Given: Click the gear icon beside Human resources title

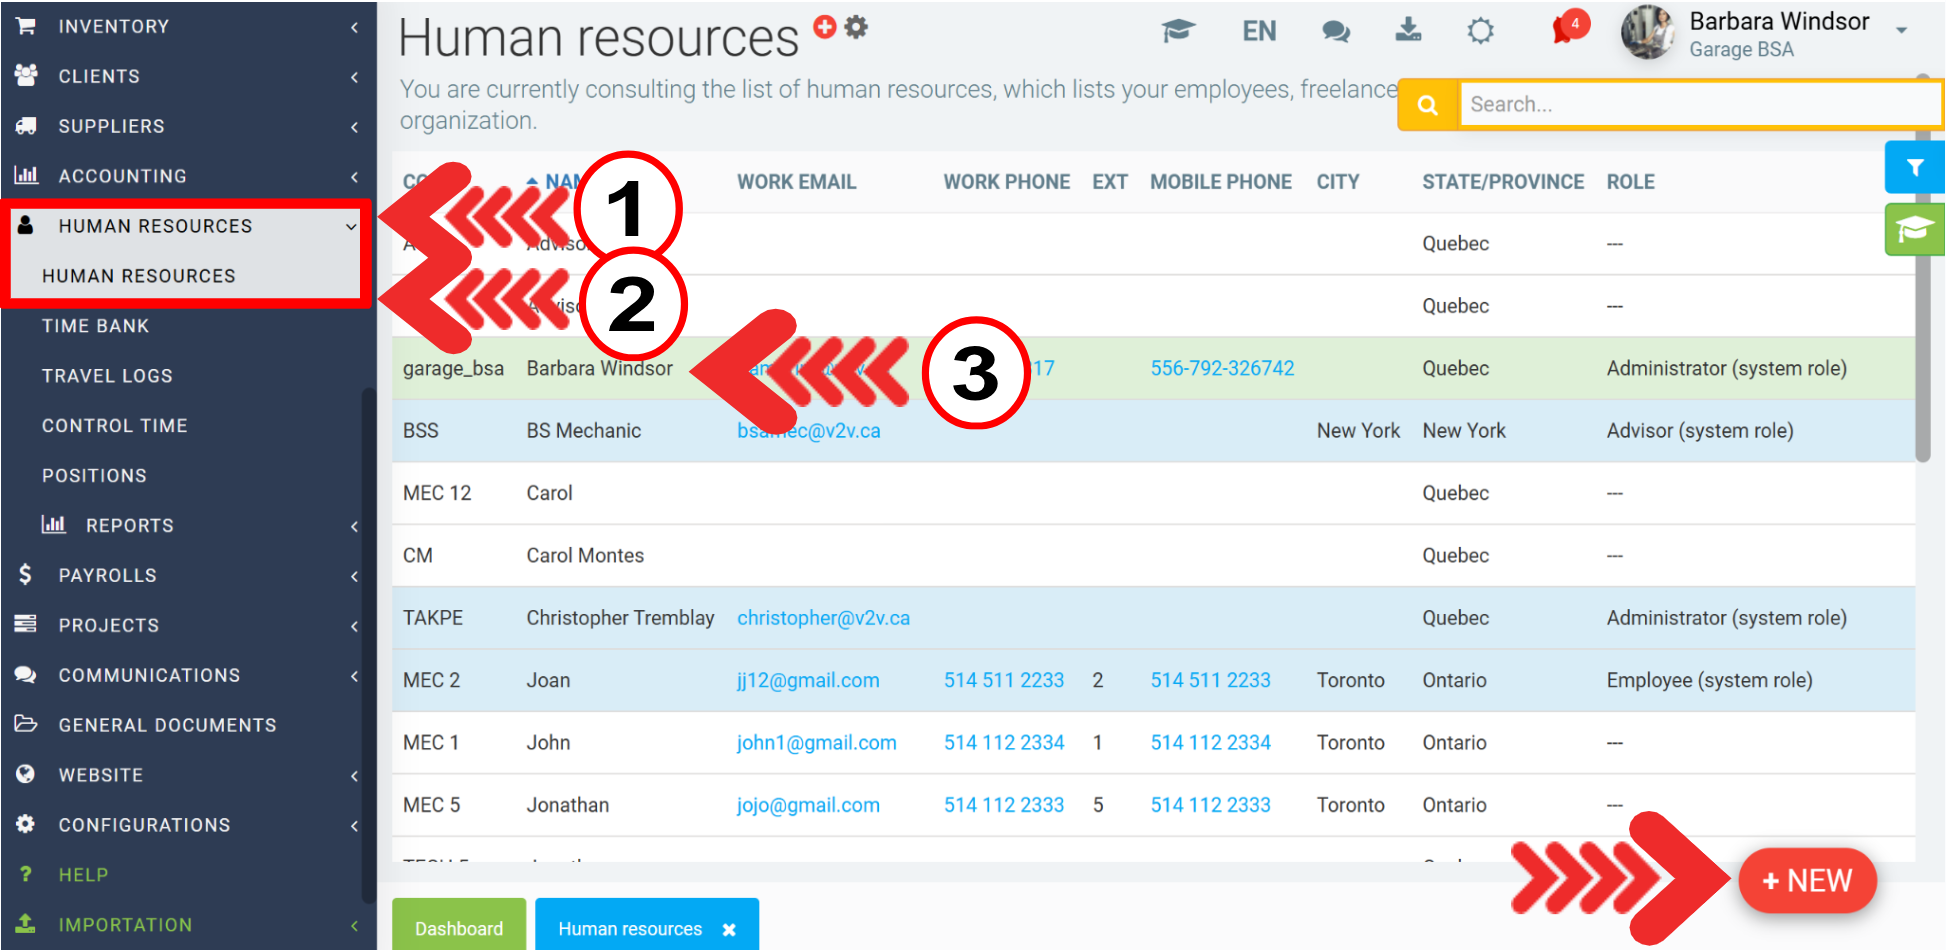Looking at the screenshot, I should point(856,27).
